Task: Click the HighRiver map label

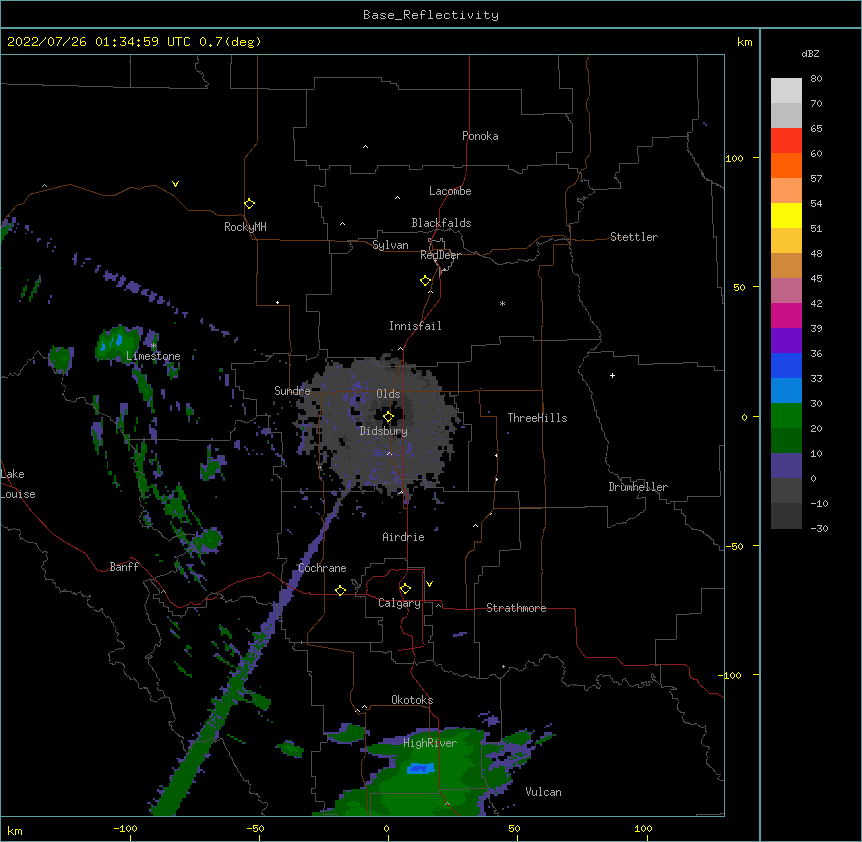Action: coord(430,743)
